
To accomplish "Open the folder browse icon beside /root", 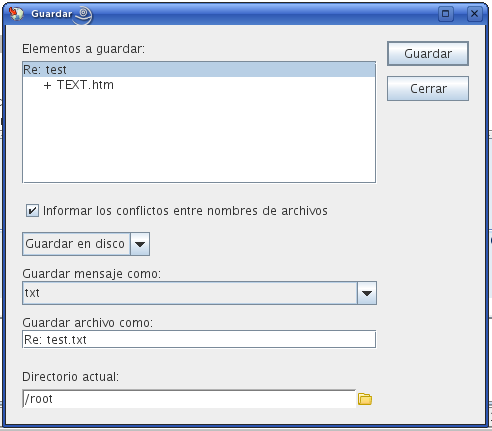I will tap(365, 399).
